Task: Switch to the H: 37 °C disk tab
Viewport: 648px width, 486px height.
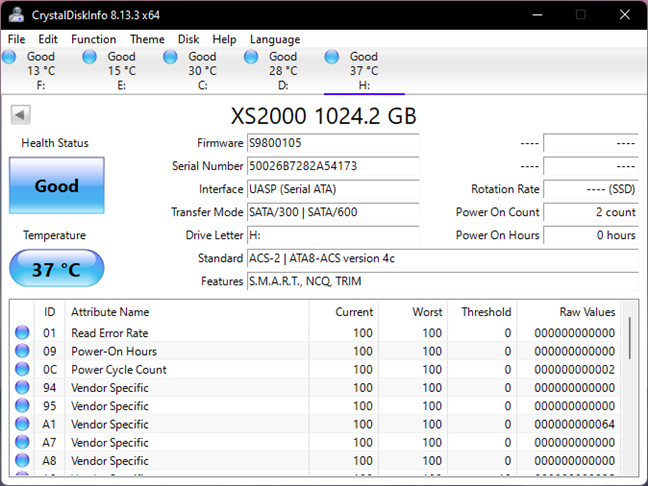Action: (364, 71)
